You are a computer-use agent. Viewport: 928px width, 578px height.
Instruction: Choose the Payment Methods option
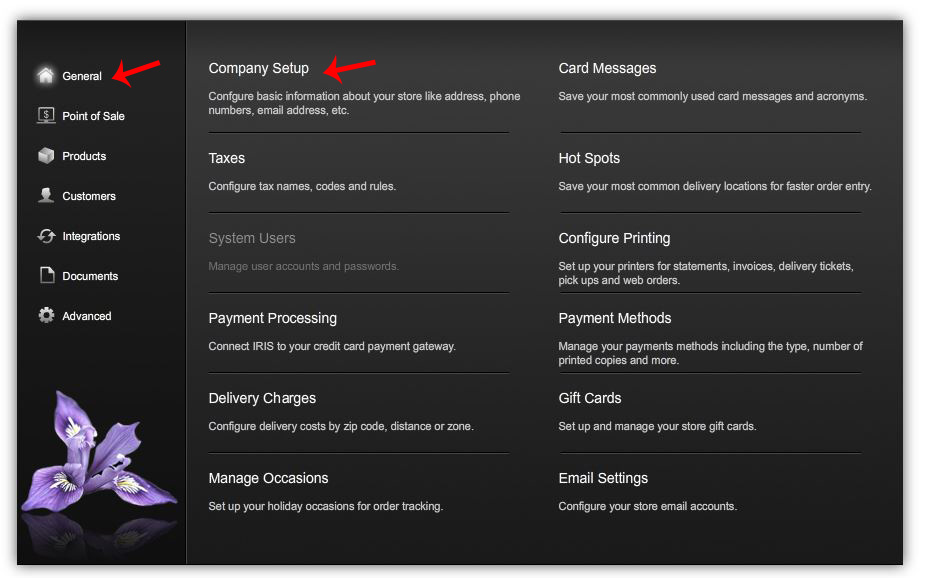[615, 318]
